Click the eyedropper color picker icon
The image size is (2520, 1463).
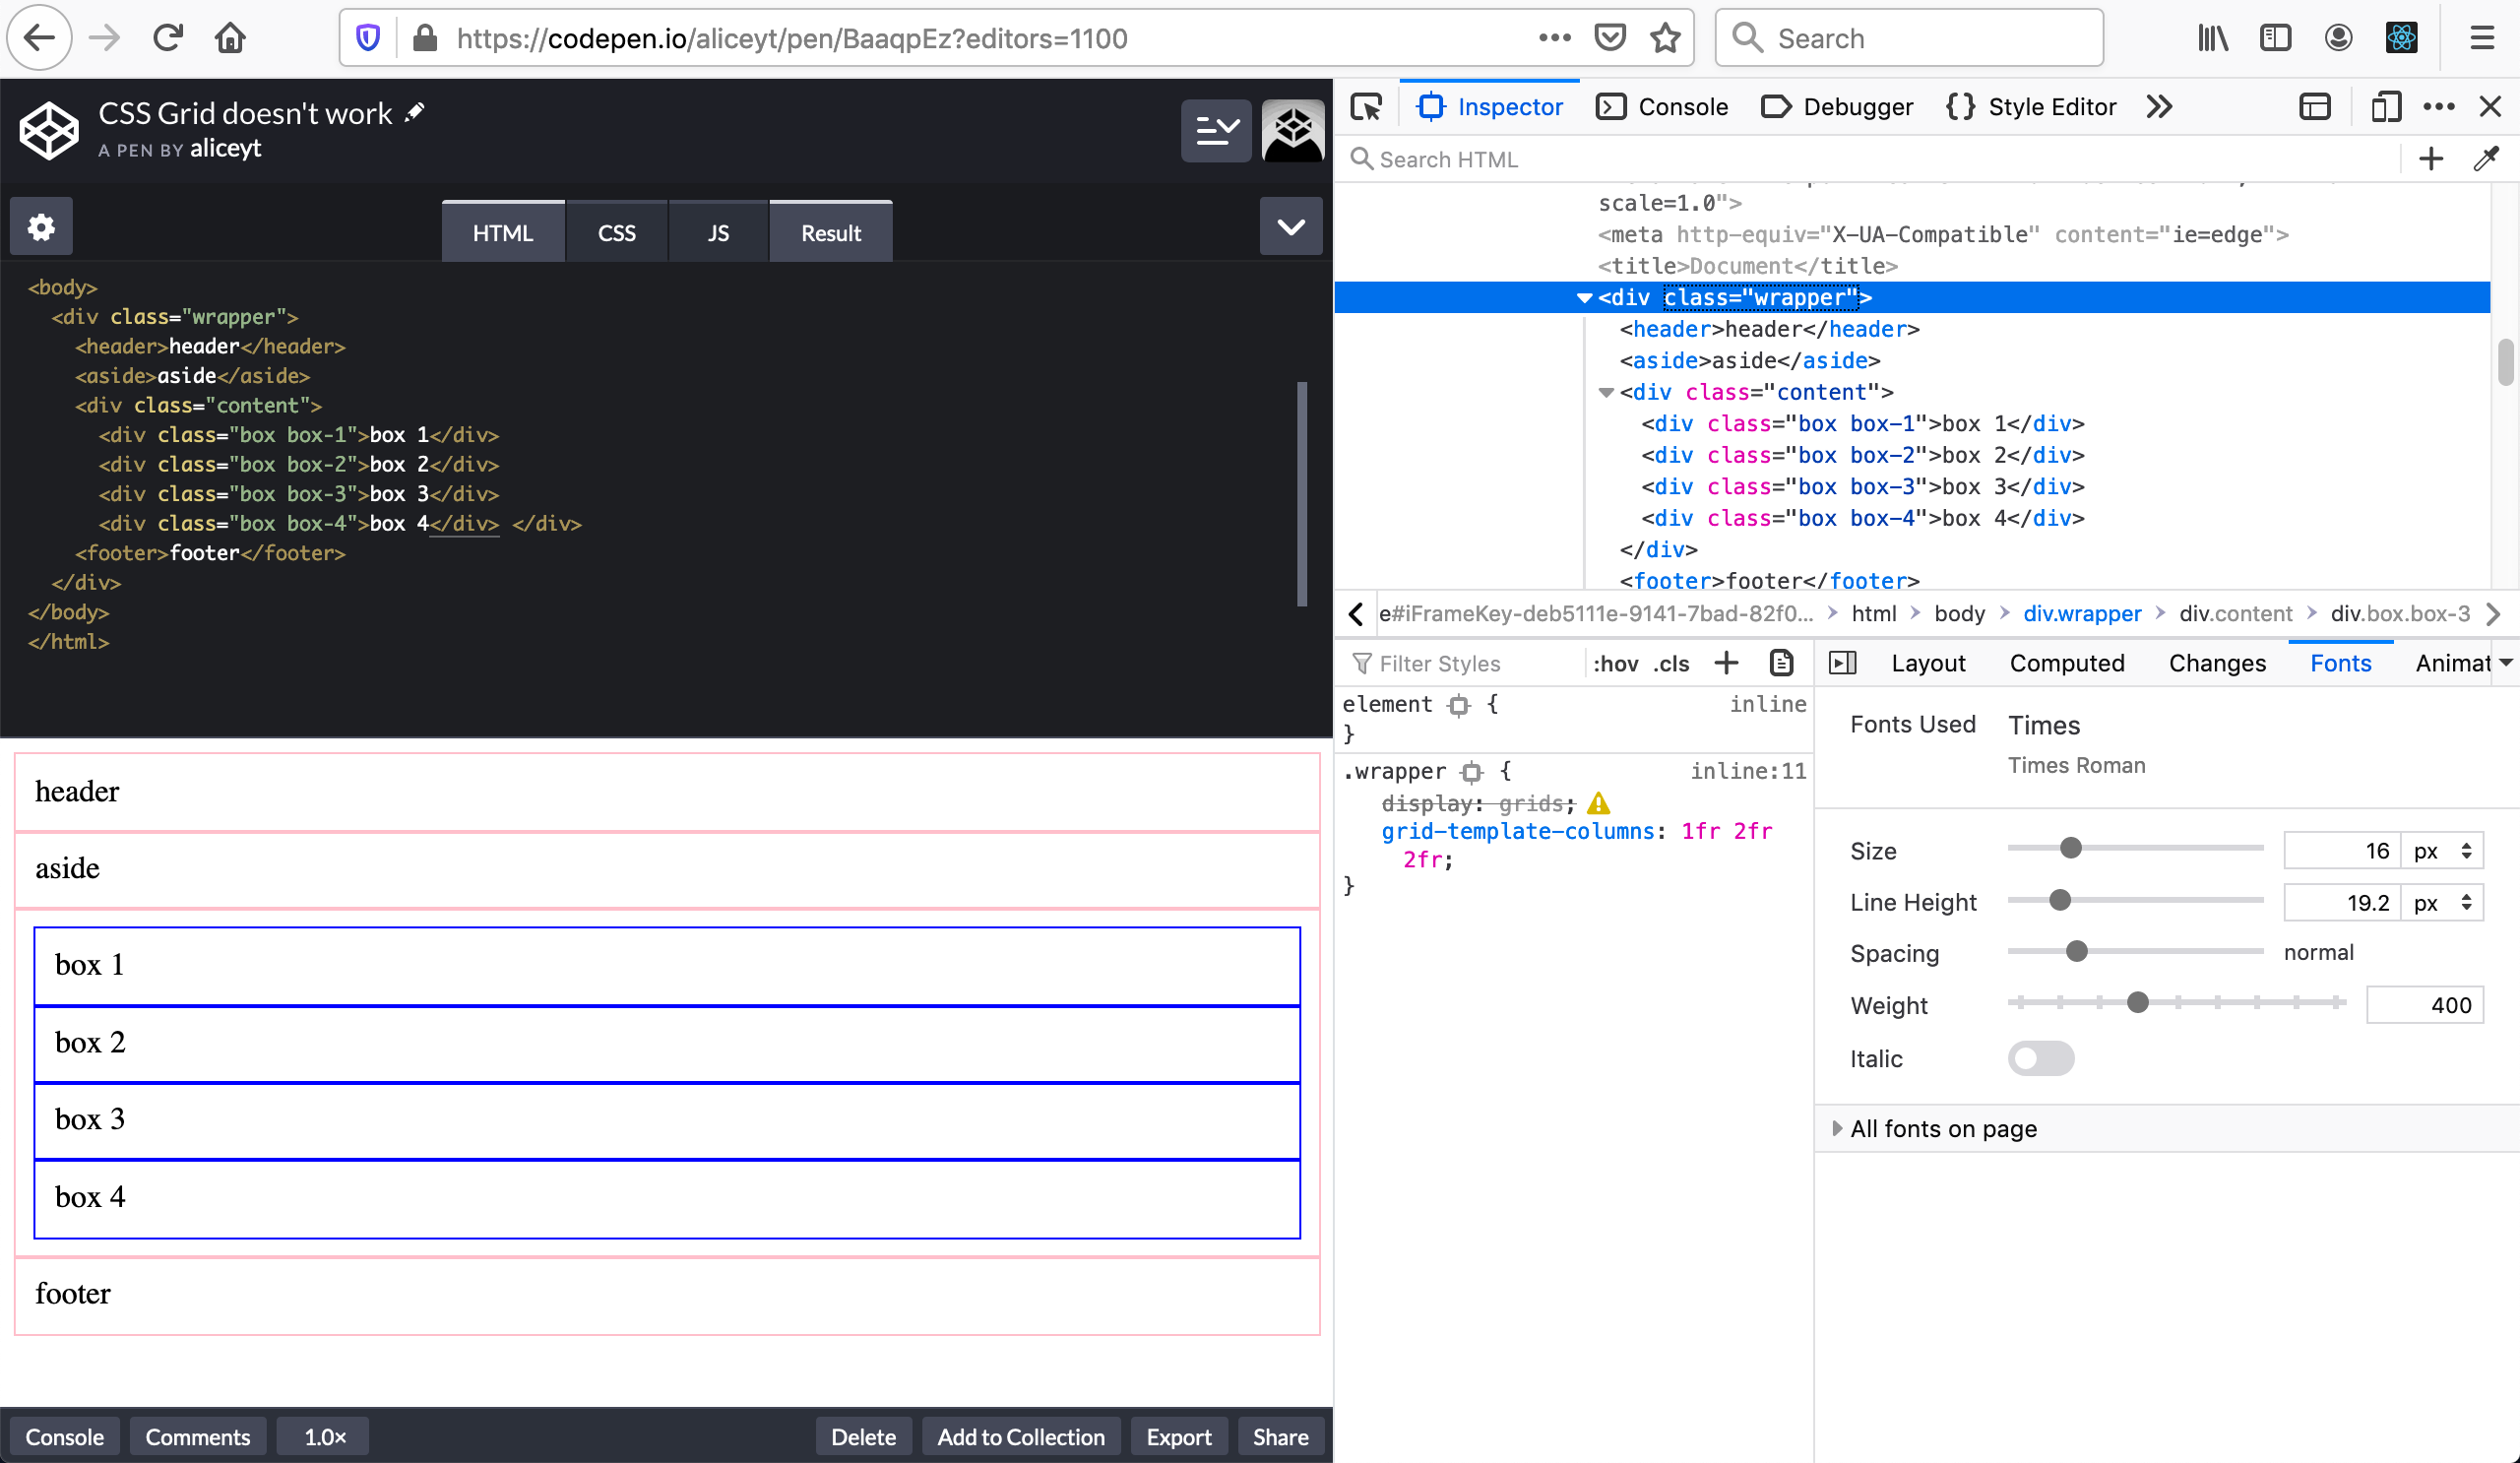[2486, 159]
